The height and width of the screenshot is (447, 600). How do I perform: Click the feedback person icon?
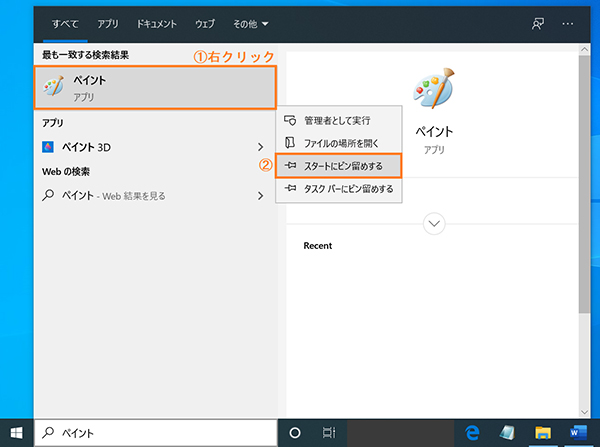coord(538,24)
